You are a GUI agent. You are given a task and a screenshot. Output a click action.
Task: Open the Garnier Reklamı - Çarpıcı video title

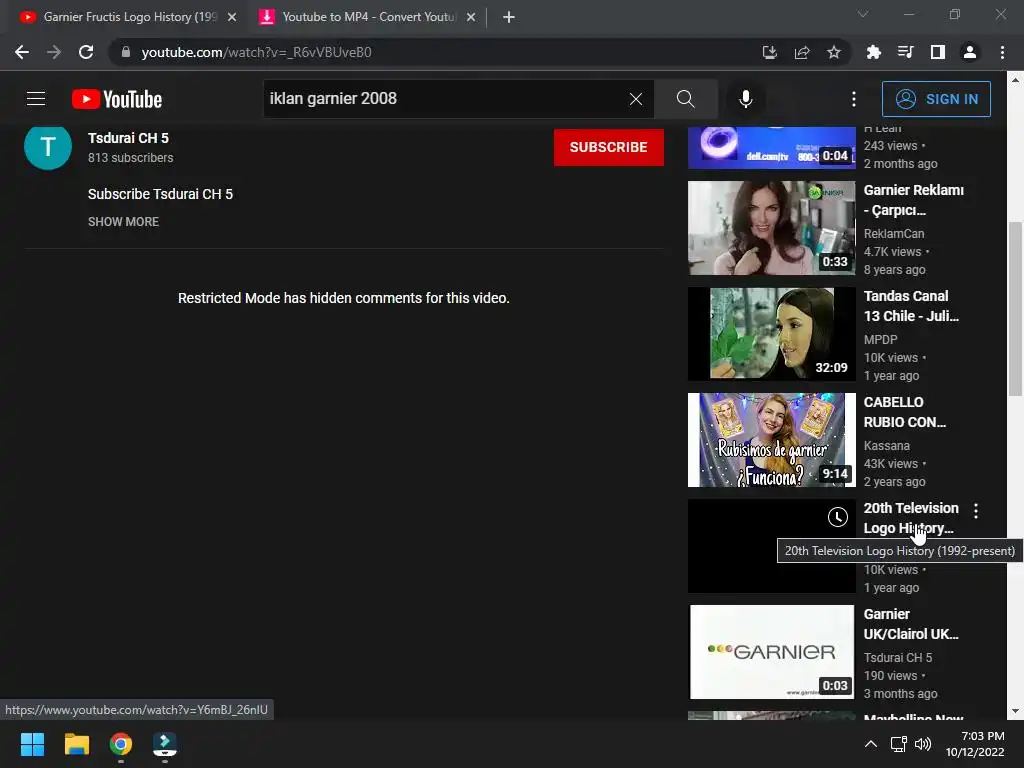coord(914,200)
